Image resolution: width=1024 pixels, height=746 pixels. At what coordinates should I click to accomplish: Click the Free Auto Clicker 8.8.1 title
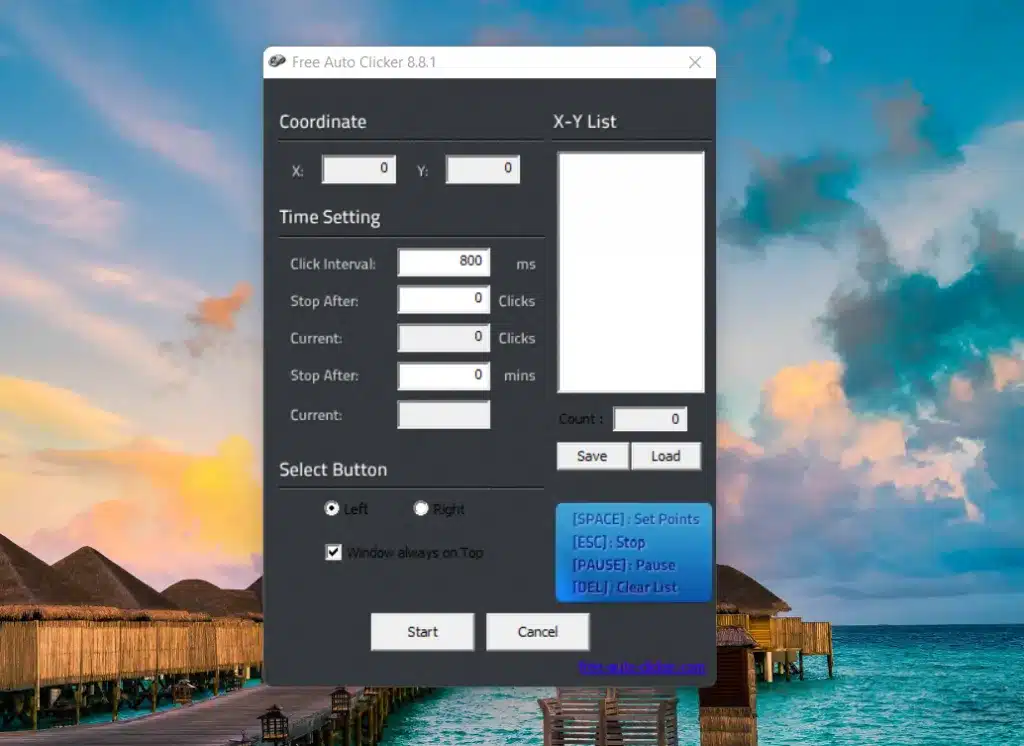(364, 62)
